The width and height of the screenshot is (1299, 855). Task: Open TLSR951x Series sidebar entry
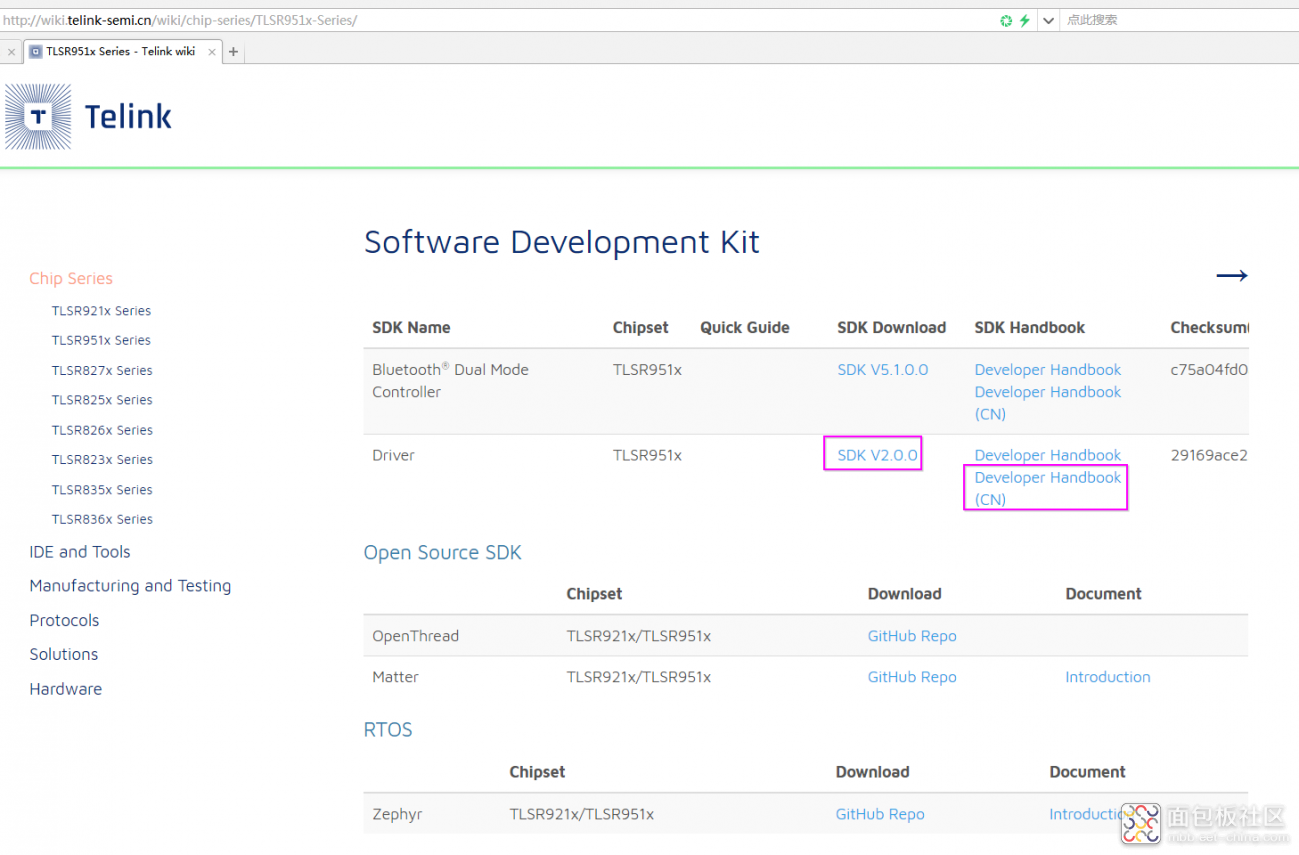pos(101,340)
